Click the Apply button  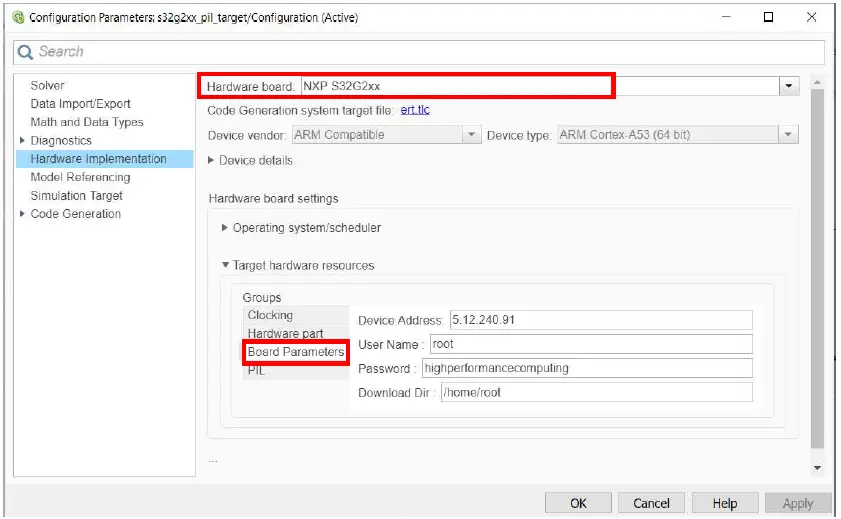[798, 503]
